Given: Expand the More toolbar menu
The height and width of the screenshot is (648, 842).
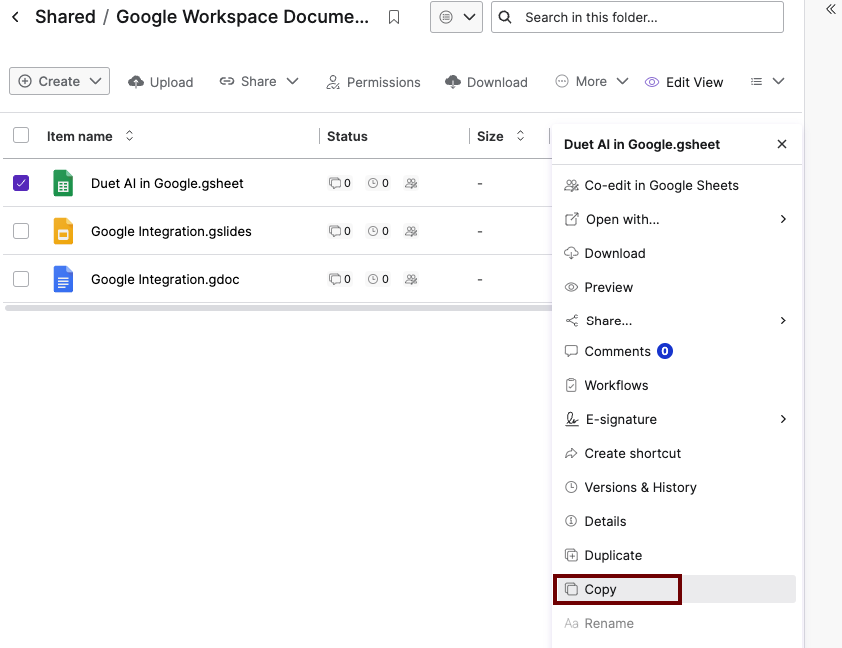Looking at the screenshot, I should (591, 81).
